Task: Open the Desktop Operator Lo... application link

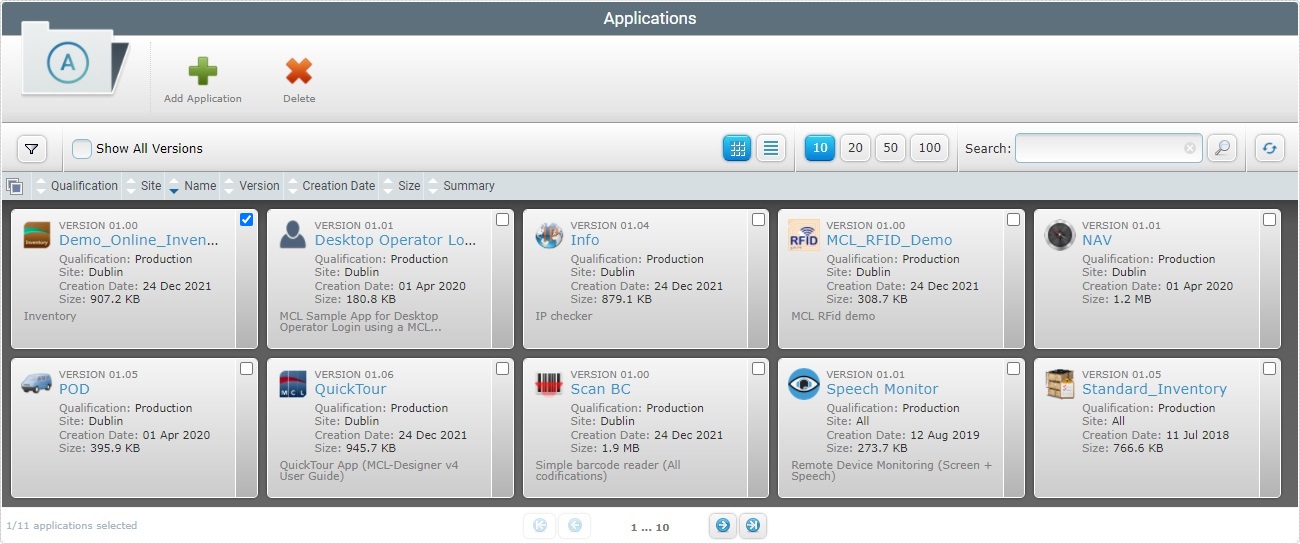Action: point(396,240)
